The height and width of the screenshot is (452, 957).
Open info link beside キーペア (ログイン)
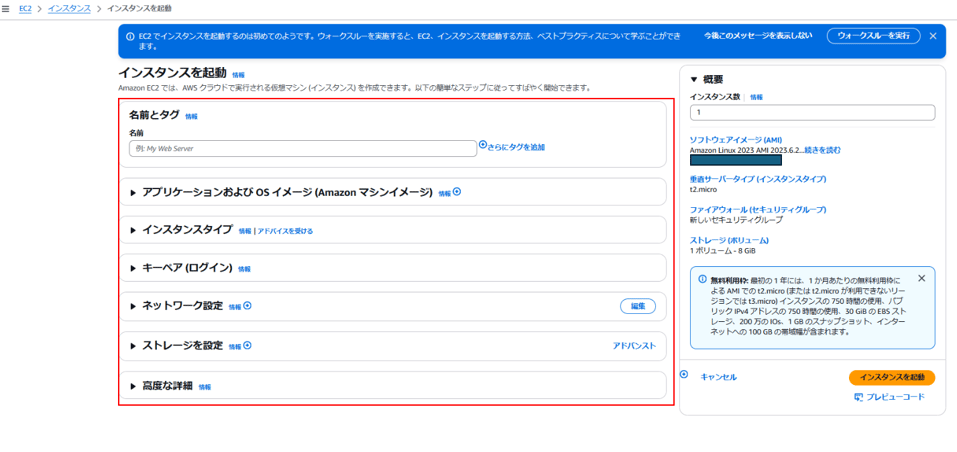[x=244, y=269]
